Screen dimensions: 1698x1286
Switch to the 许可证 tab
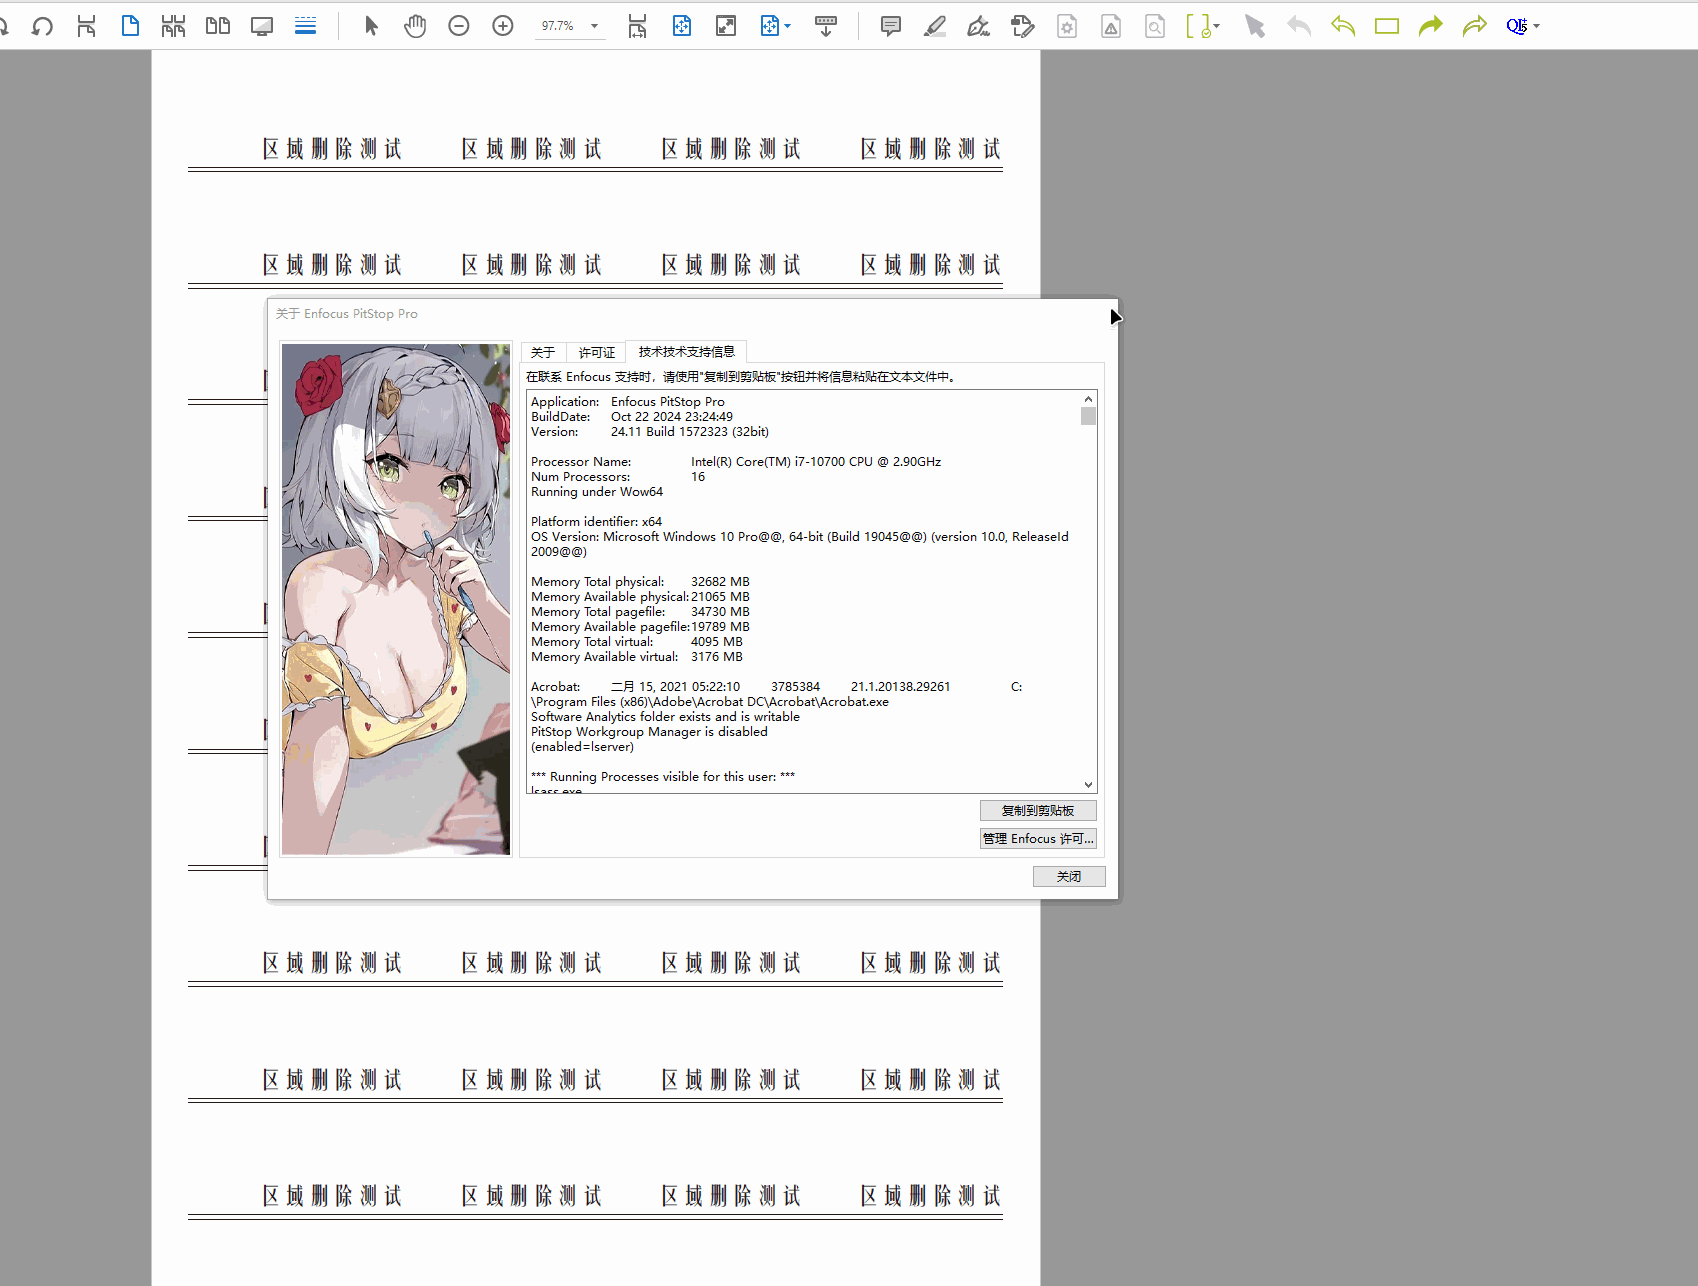(x=597, y=353)
